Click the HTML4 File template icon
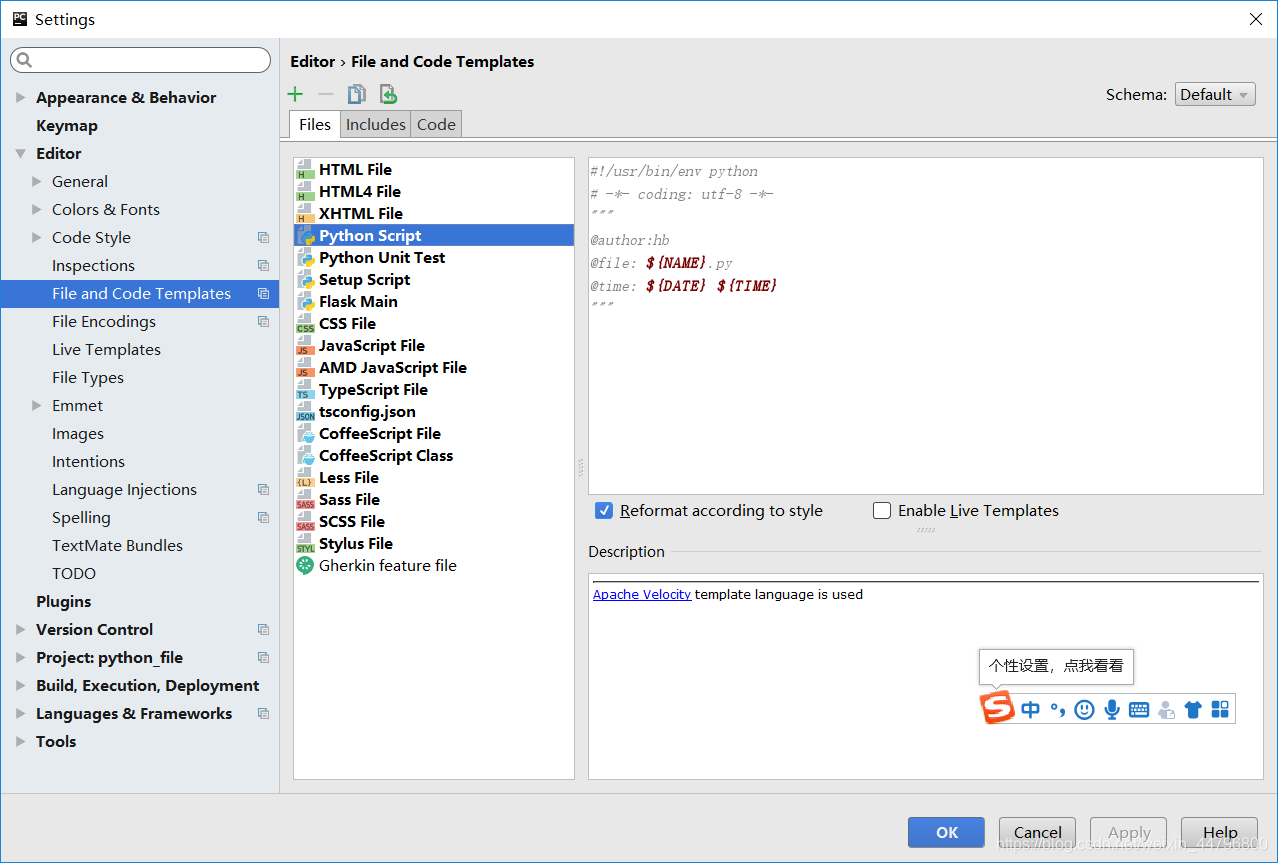Image resolution: width=1278 pixels, height=863 pixels. (305, 192)
